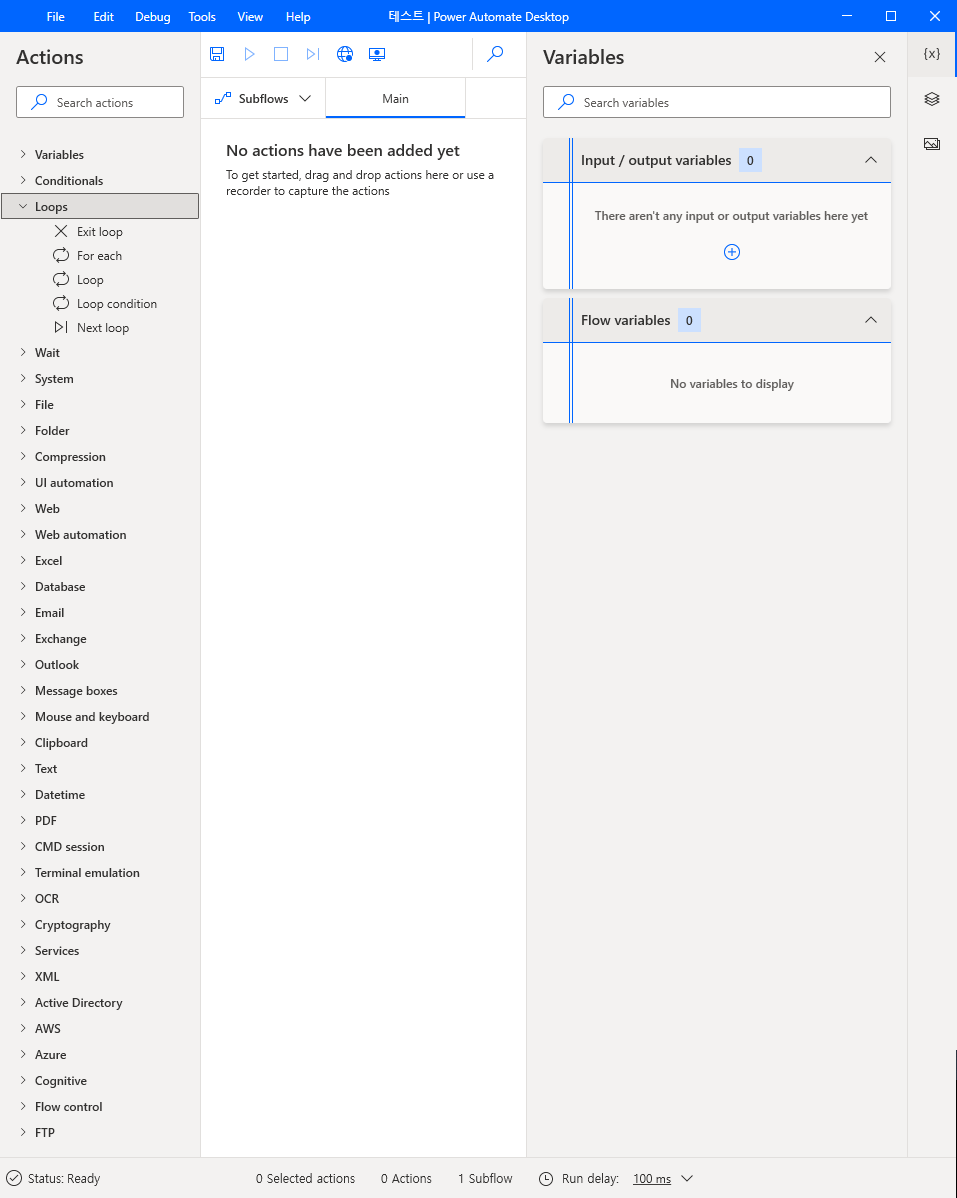This screenshot has width=957, height=1198.
Task: Click the 1 Subflow status text
Action: (x=486, y=1179)
